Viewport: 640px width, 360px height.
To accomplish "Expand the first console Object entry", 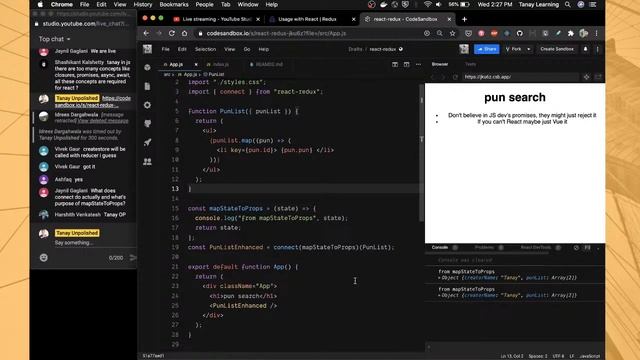I will coord(440,278).
